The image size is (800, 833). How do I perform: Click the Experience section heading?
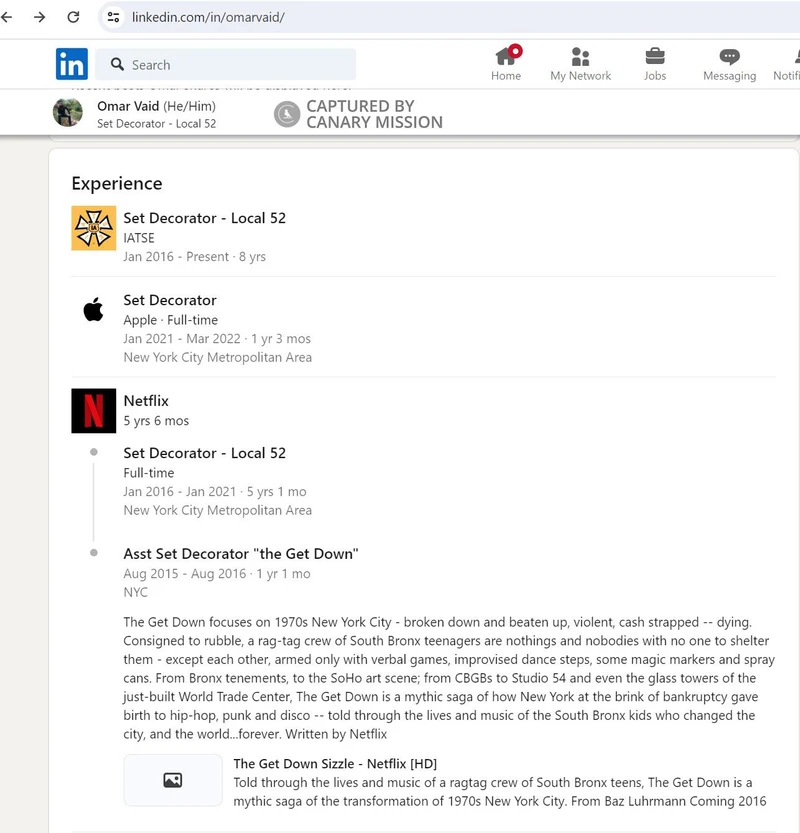point(117,183)
